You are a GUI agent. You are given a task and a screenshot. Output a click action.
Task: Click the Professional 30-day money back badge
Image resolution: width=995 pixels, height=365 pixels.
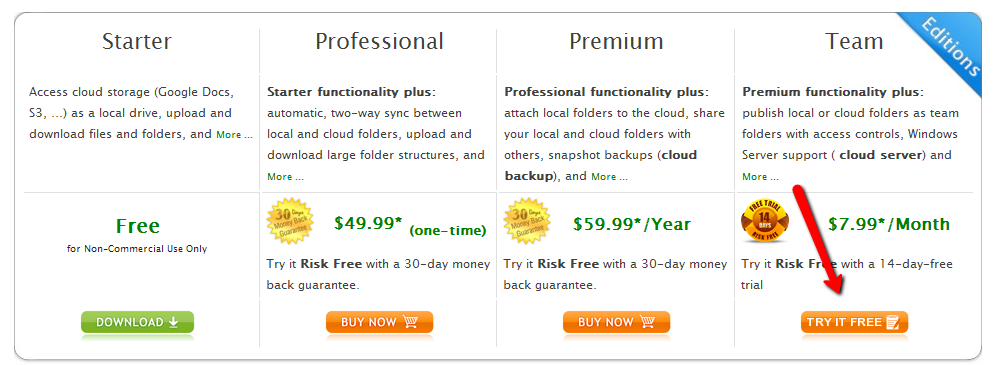[x=291, y=221]
